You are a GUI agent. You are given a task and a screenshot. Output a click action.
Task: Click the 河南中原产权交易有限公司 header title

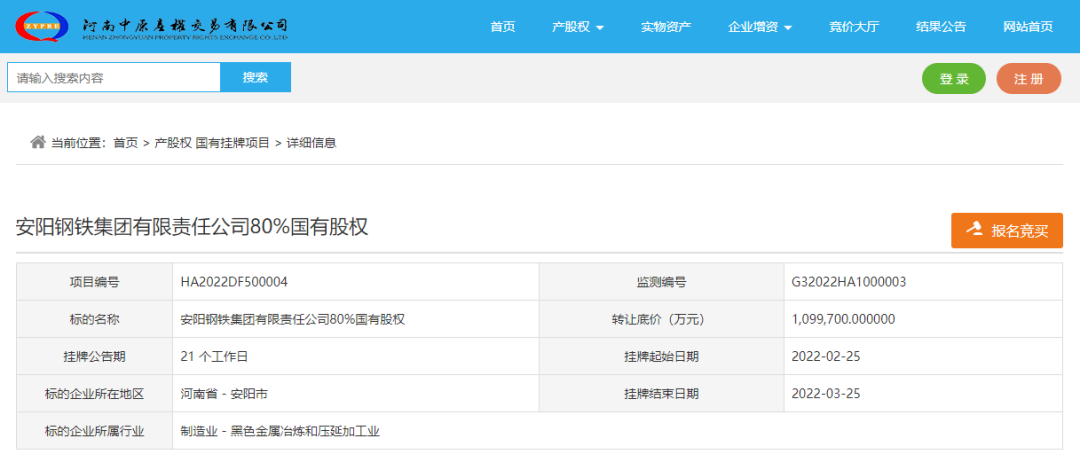[185, 27]
